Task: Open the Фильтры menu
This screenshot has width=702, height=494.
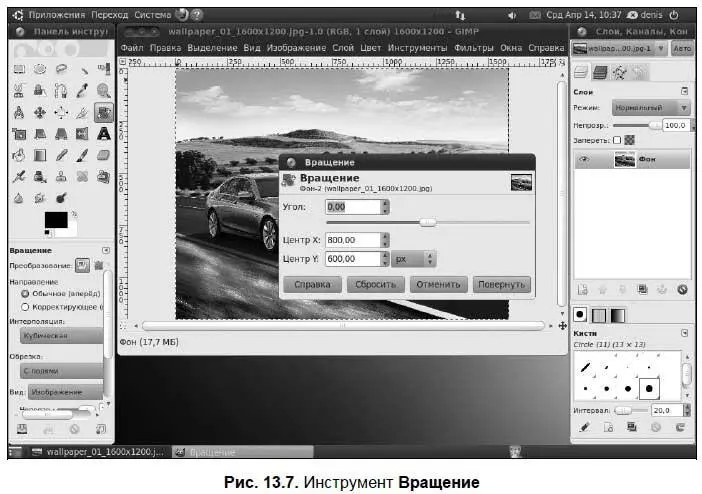Action: tap(474, 48)
